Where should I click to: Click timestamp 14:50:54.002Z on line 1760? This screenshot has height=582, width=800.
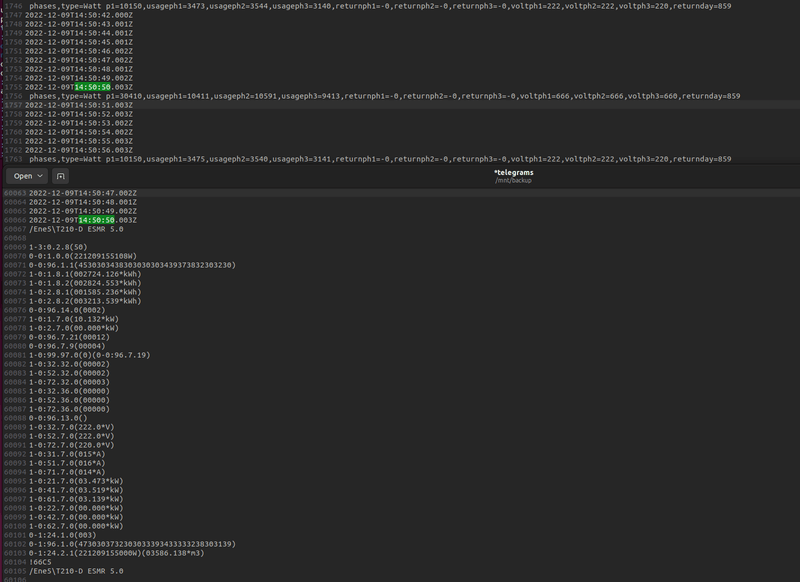[x=79, y=132]
